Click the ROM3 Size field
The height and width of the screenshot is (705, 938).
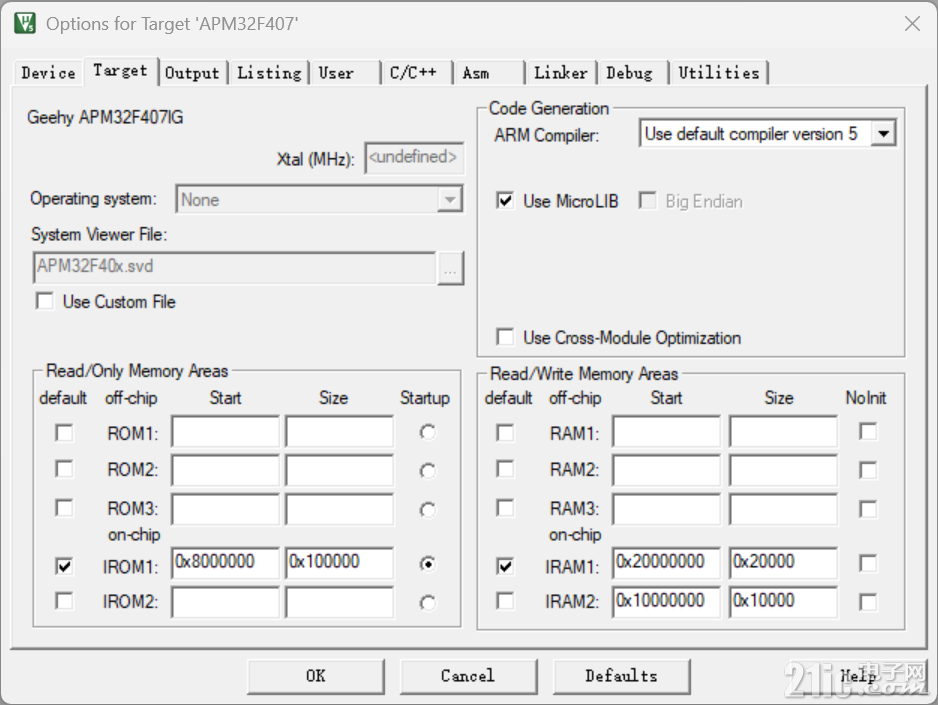point(339,509)
